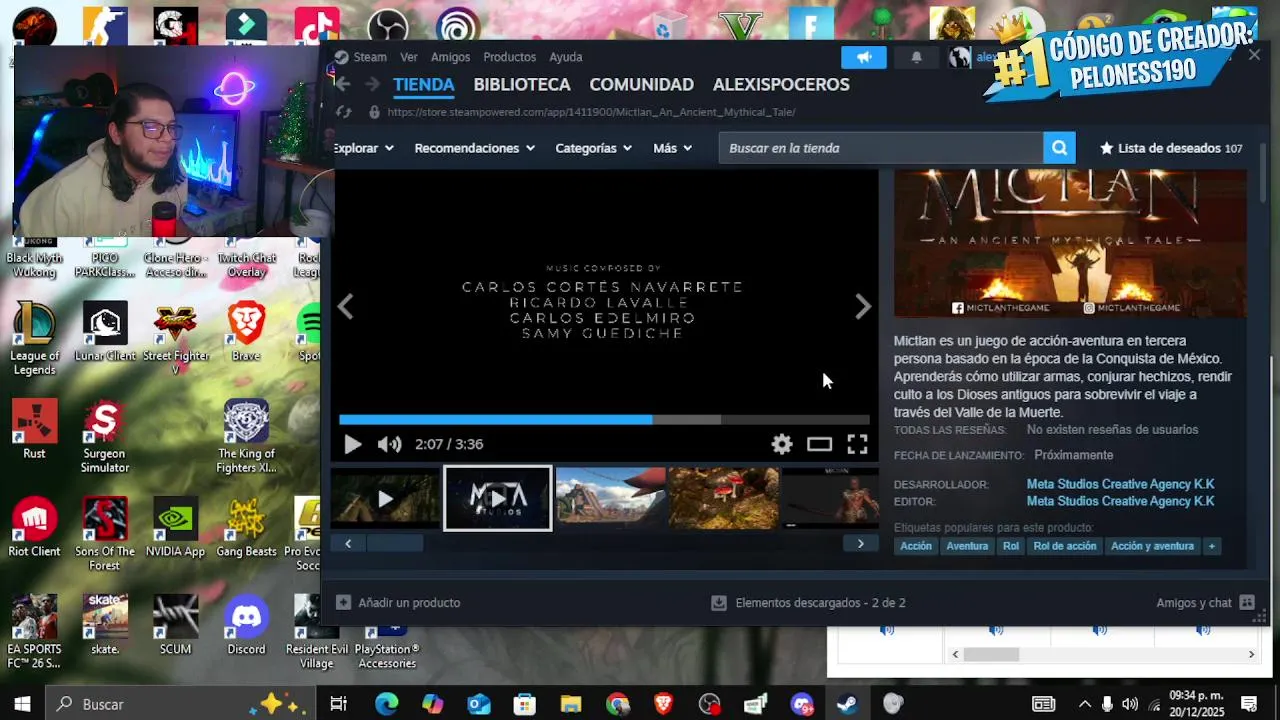
Task: Open Brave desktop shortcut
Action: pyautogui.click(x=246, y=332)
